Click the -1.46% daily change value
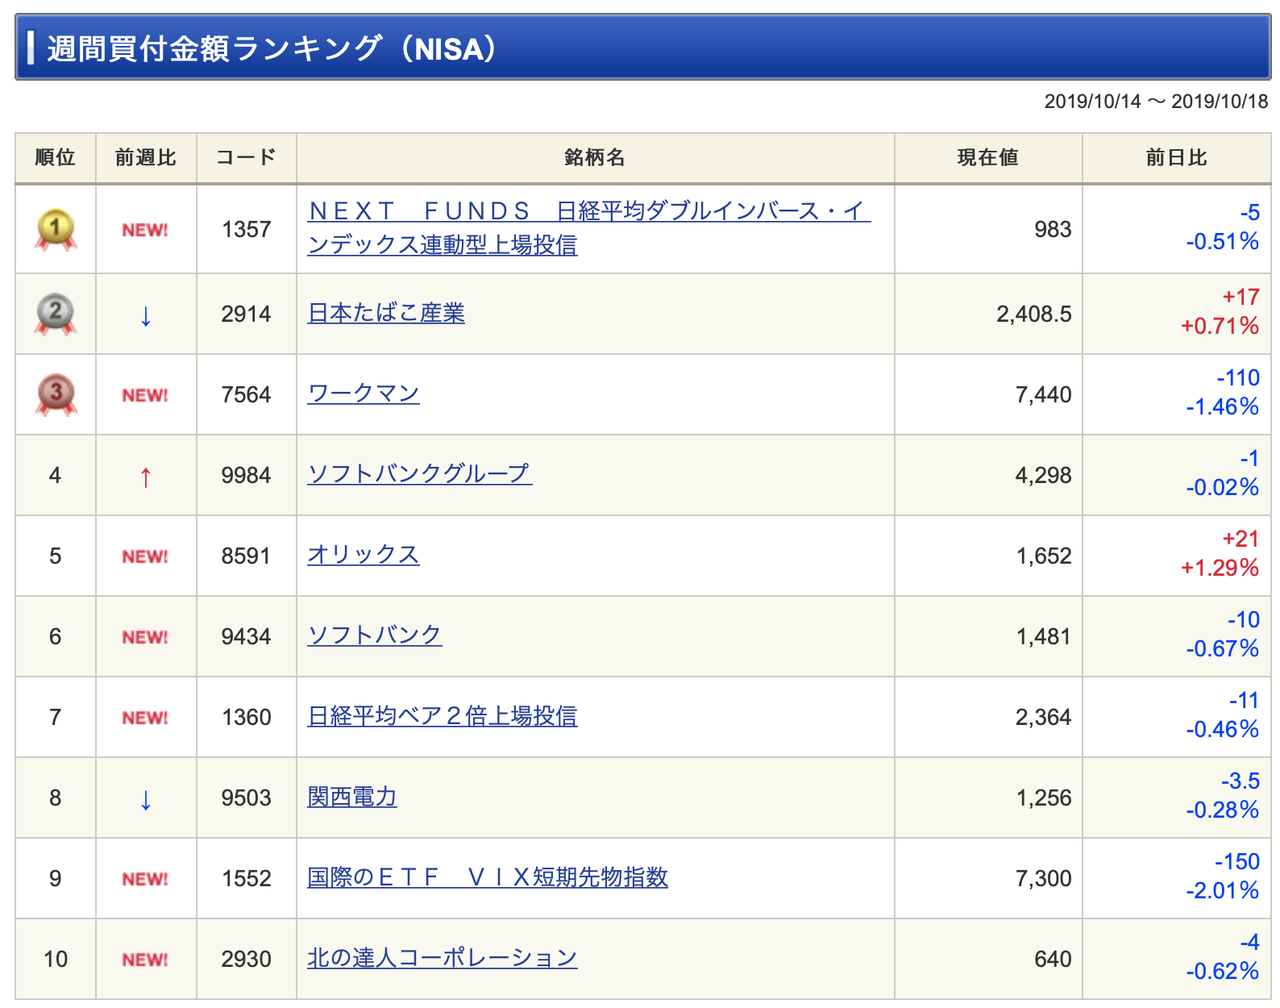The height and width of the screenshot is (1008, 1280). coord(1222,407)
